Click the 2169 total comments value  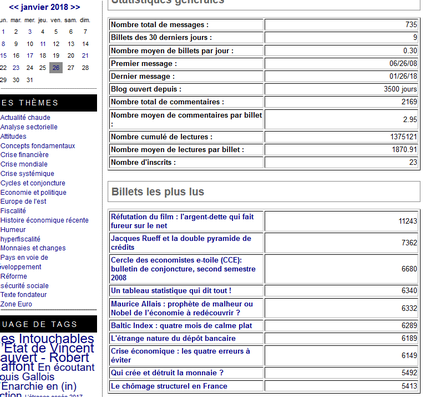[x=409, y=102]
